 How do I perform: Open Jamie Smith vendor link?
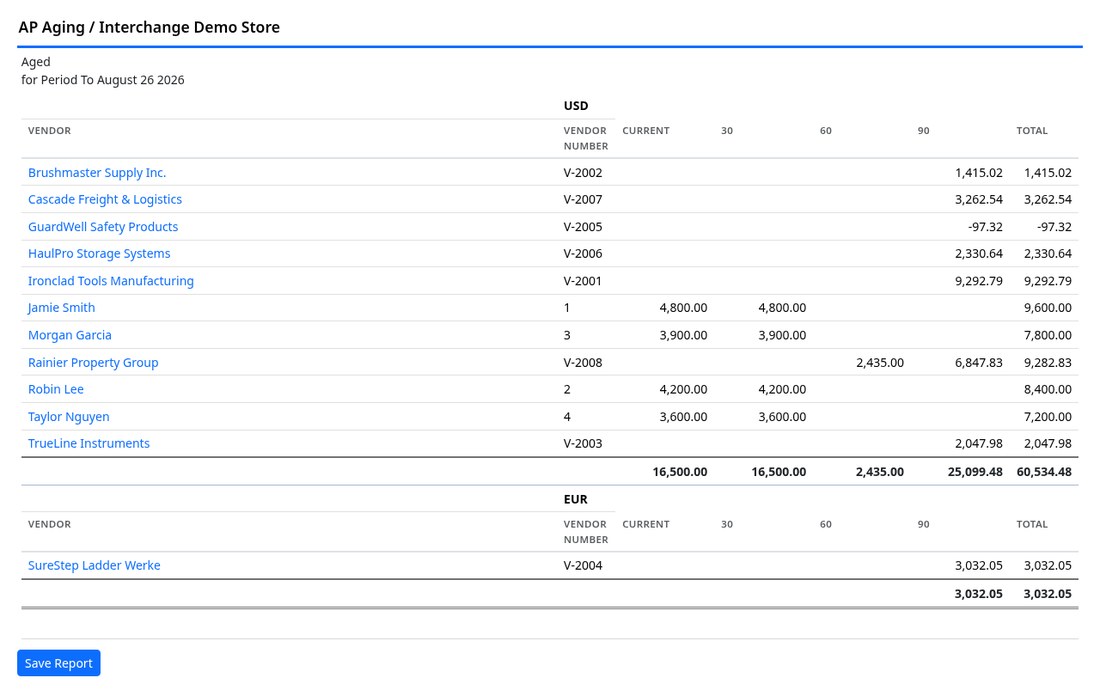point(61,307)
